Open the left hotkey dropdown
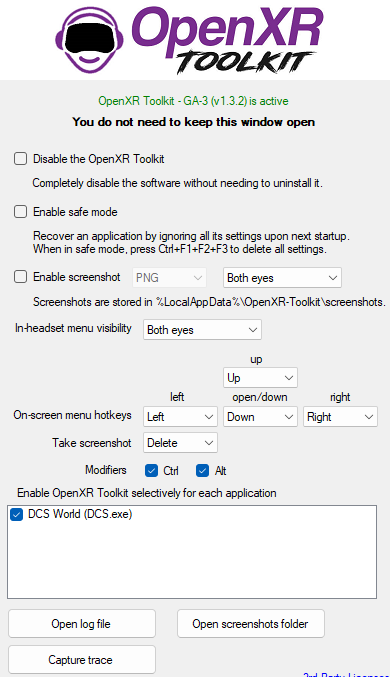Screen dimensions: 390x677 click(180, 417)
